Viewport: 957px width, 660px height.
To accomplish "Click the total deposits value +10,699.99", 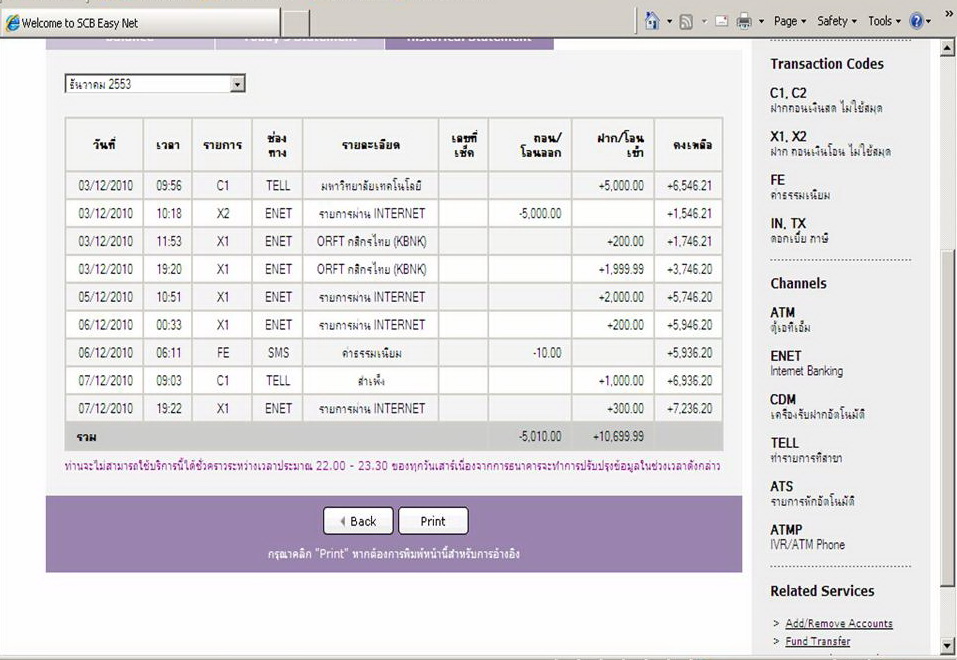I will pos(618,437).
